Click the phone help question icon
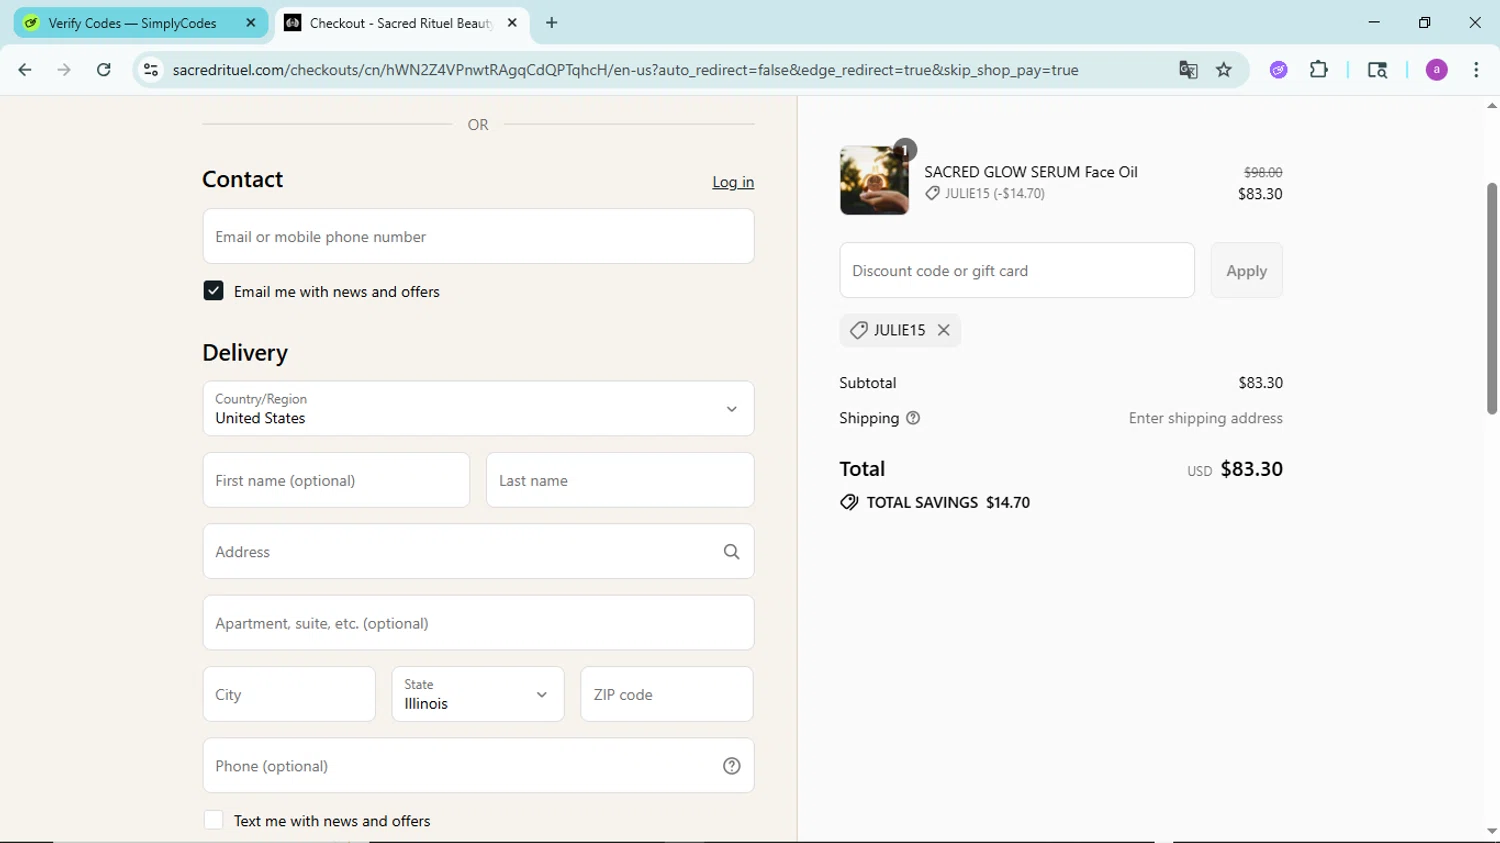The width and height of the screenshot is (1500, 843). coord(732,766)
